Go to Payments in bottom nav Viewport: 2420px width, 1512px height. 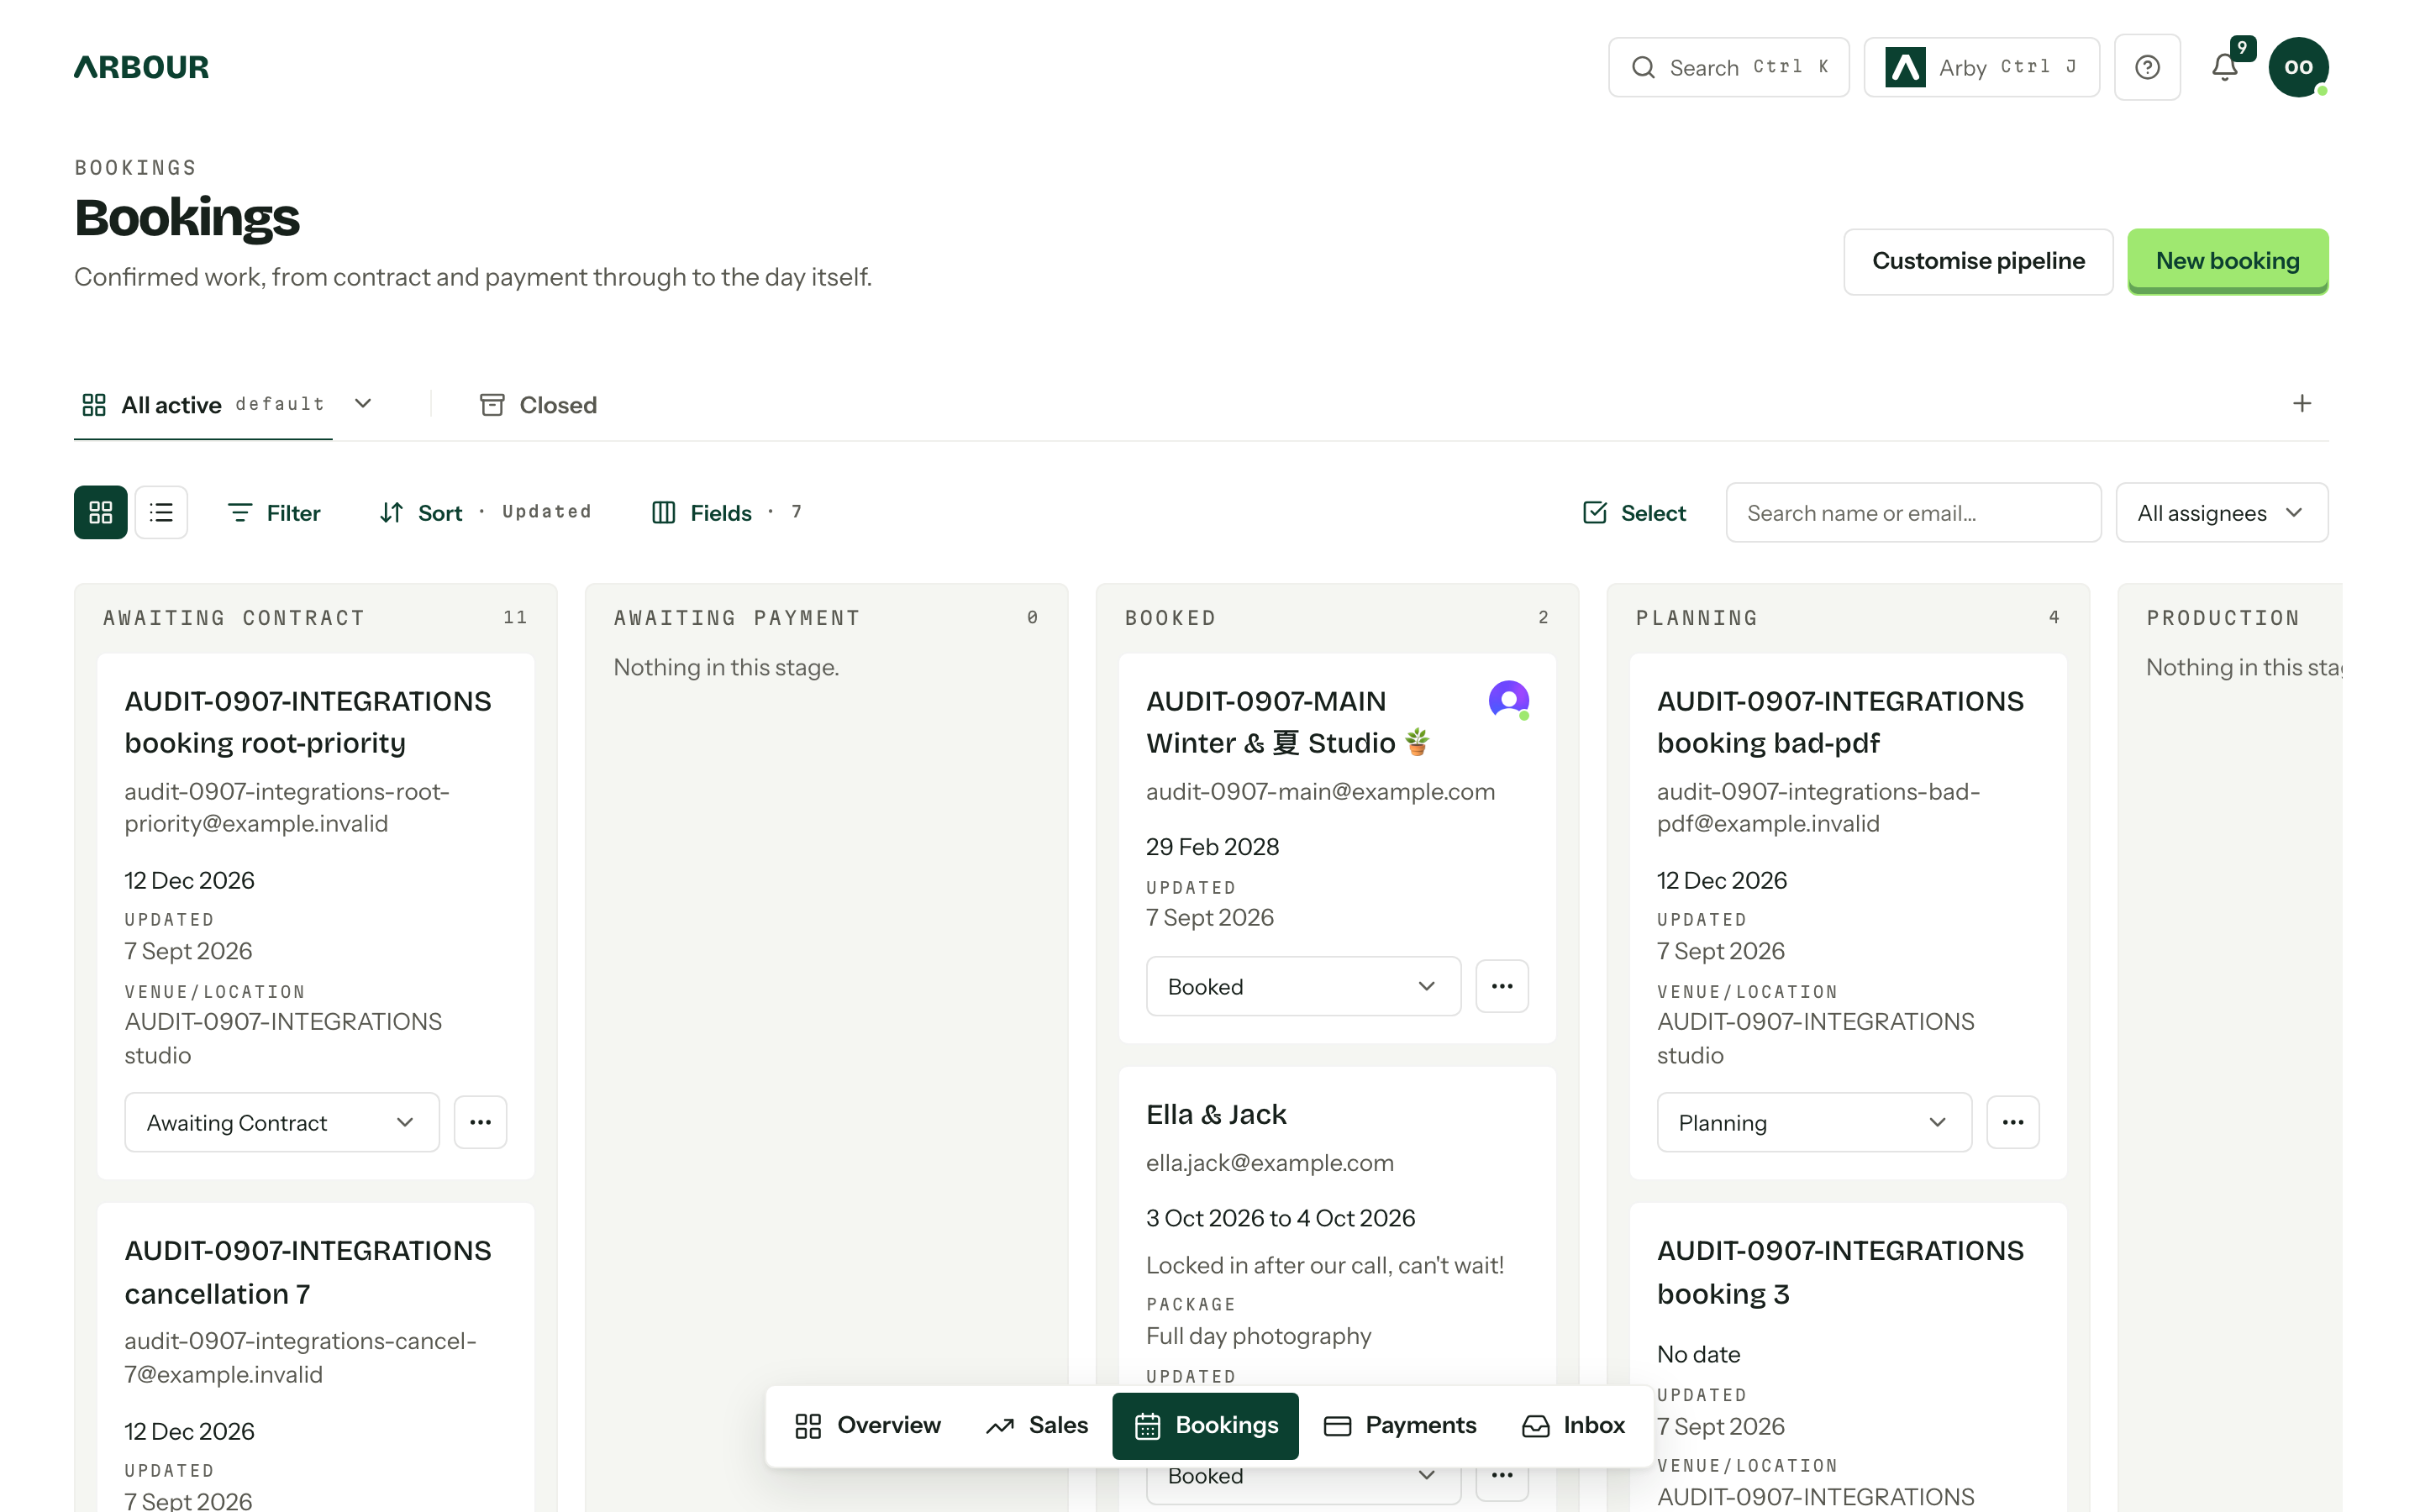(1400, 1425)
